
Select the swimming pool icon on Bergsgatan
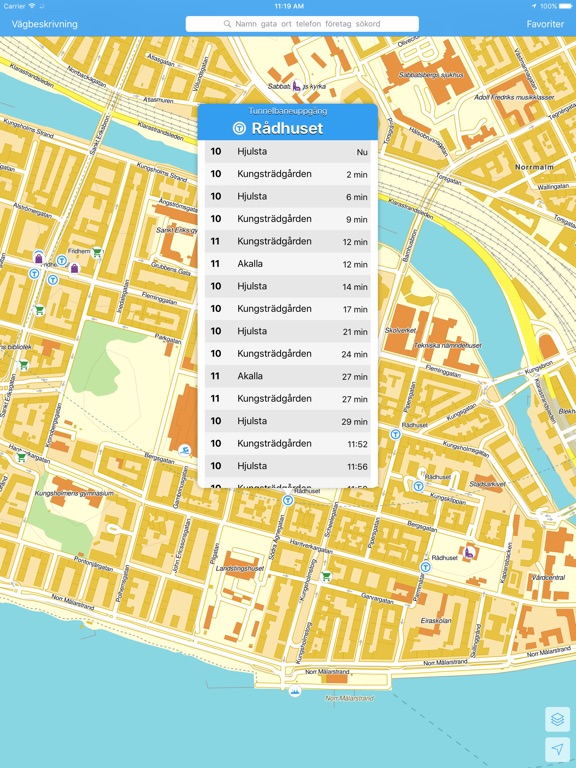185,450
